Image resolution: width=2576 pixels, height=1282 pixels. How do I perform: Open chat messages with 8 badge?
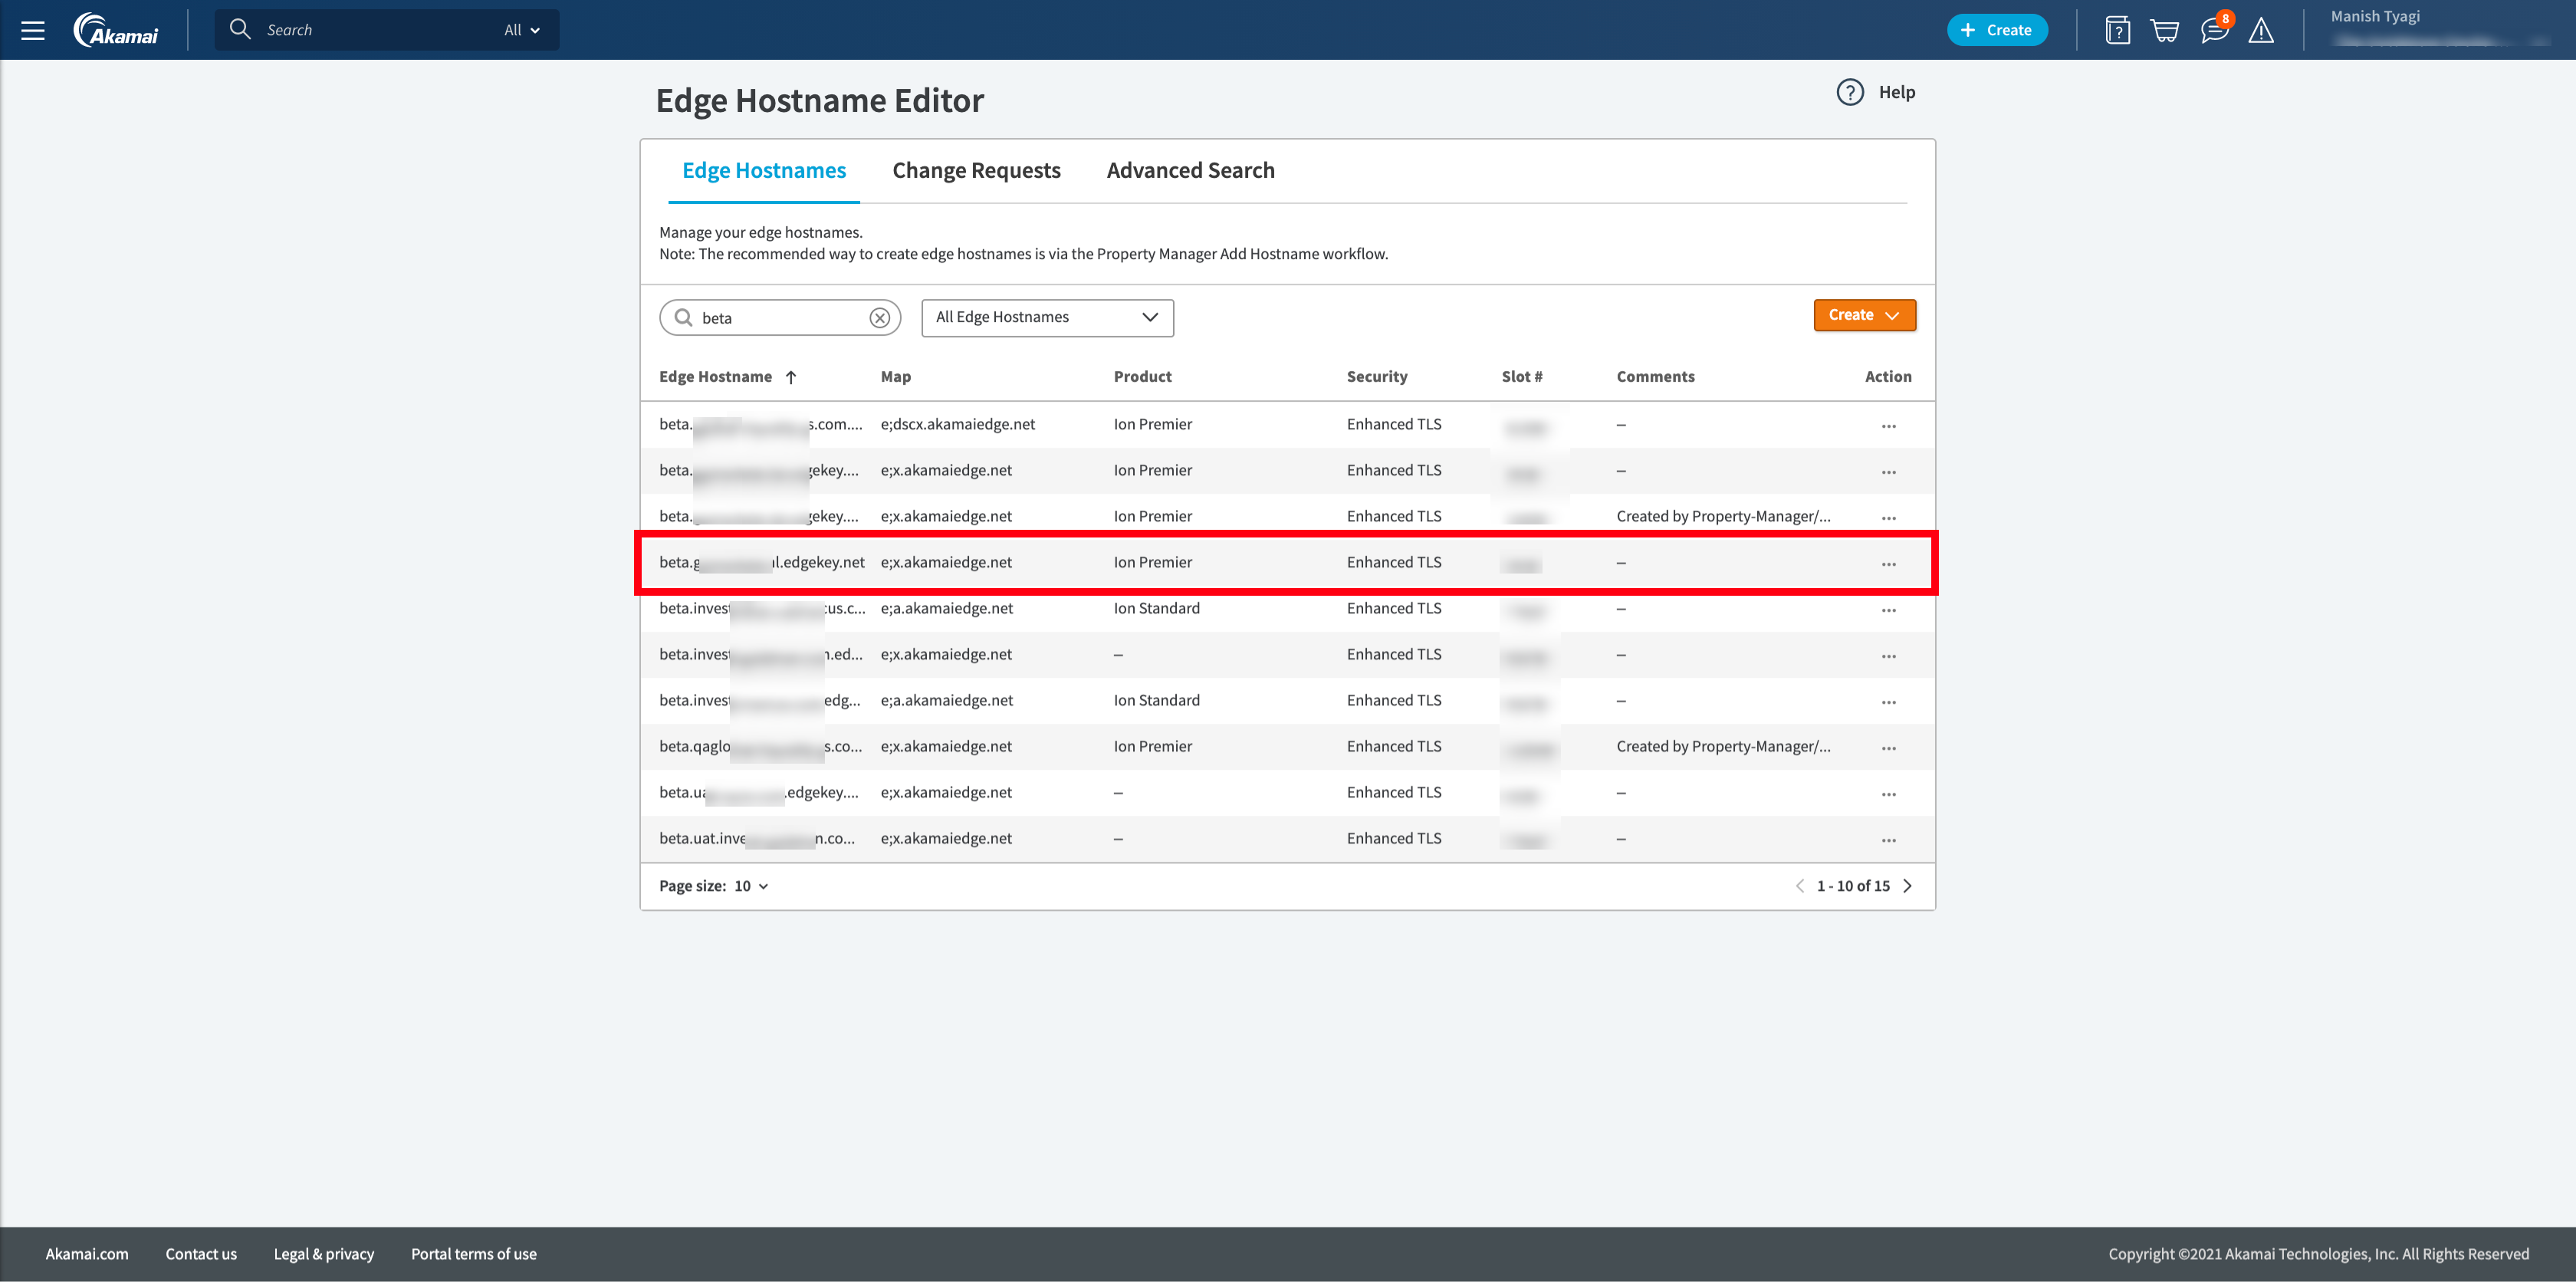pos(2215,29)
